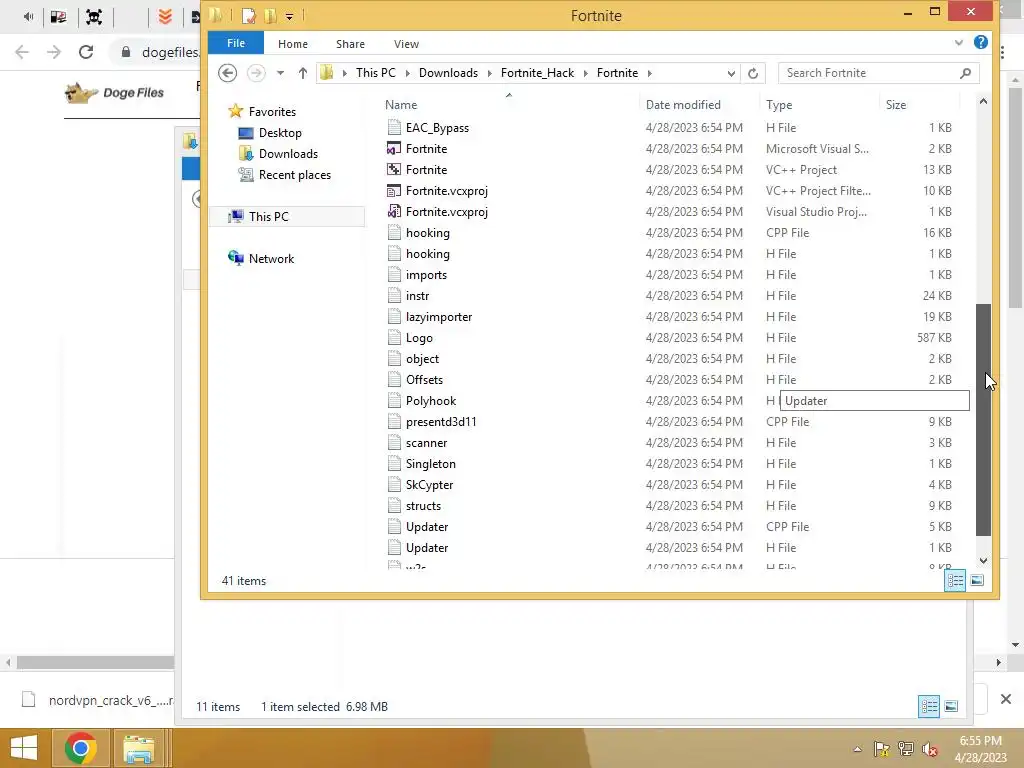
Task: Click Fortnite_Hack in the address path
Action: click(x=537, y=73)
